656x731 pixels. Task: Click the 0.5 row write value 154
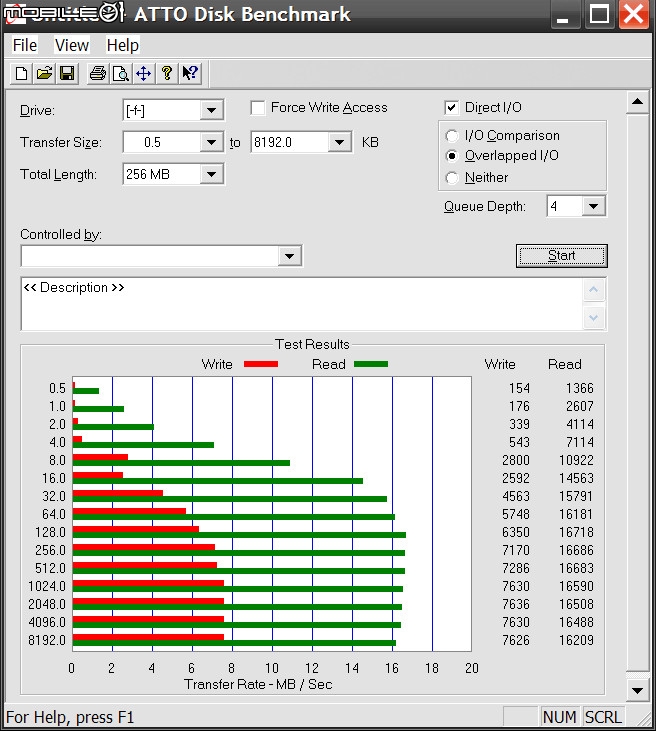pos(519,388)
